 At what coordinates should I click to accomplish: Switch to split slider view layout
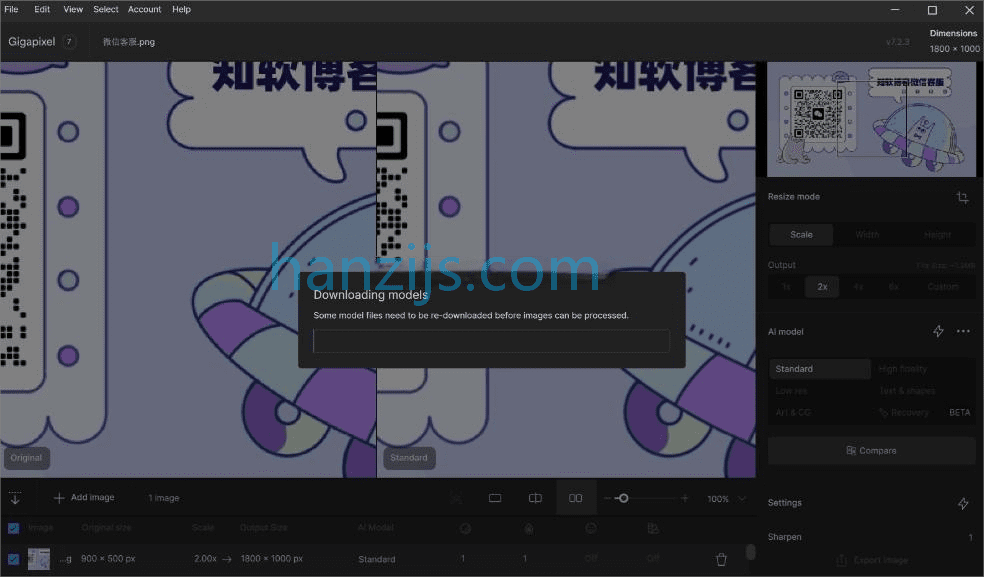click(x=535, y=498)
